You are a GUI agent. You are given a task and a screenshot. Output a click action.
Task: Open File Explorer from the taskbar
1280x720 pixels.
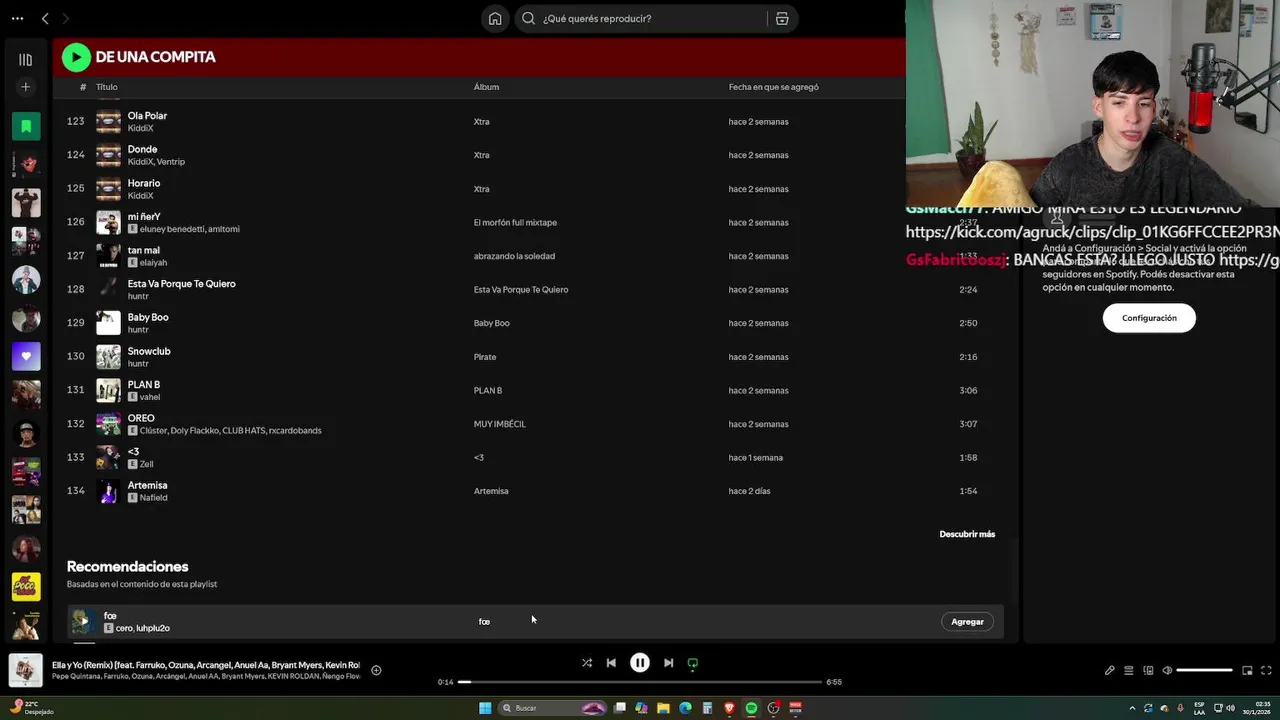[663, 708]
